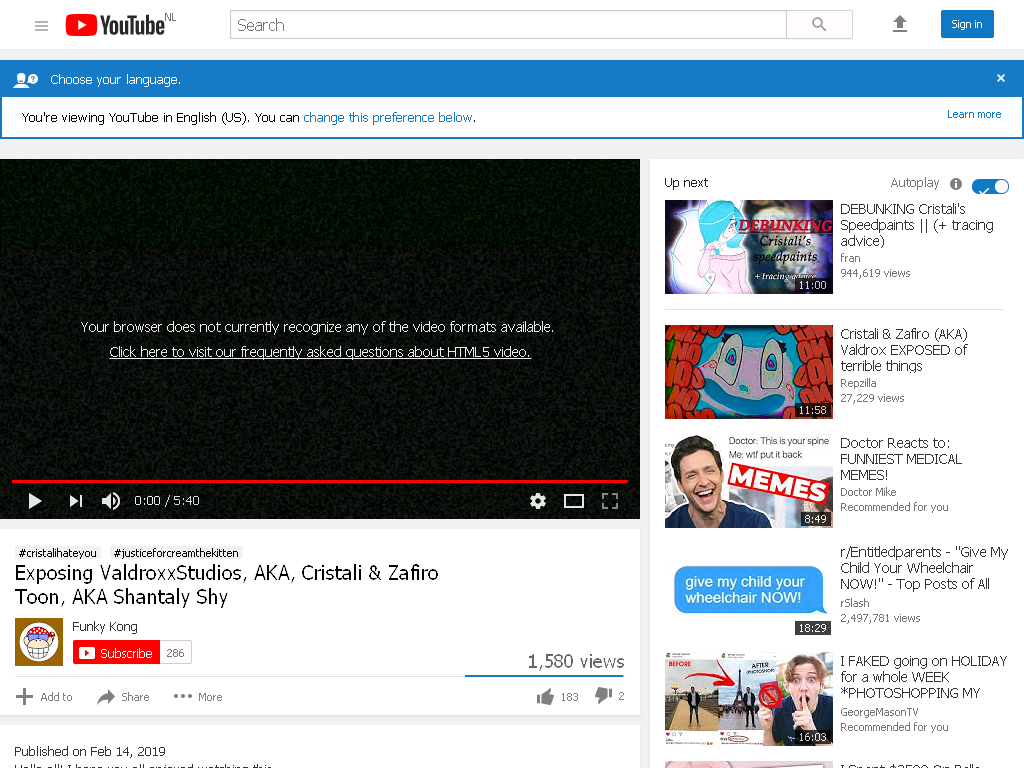Screen dimensions: 1024x768
Task: Show Autoplay info tooltip icon
Action: pos(955,184)
